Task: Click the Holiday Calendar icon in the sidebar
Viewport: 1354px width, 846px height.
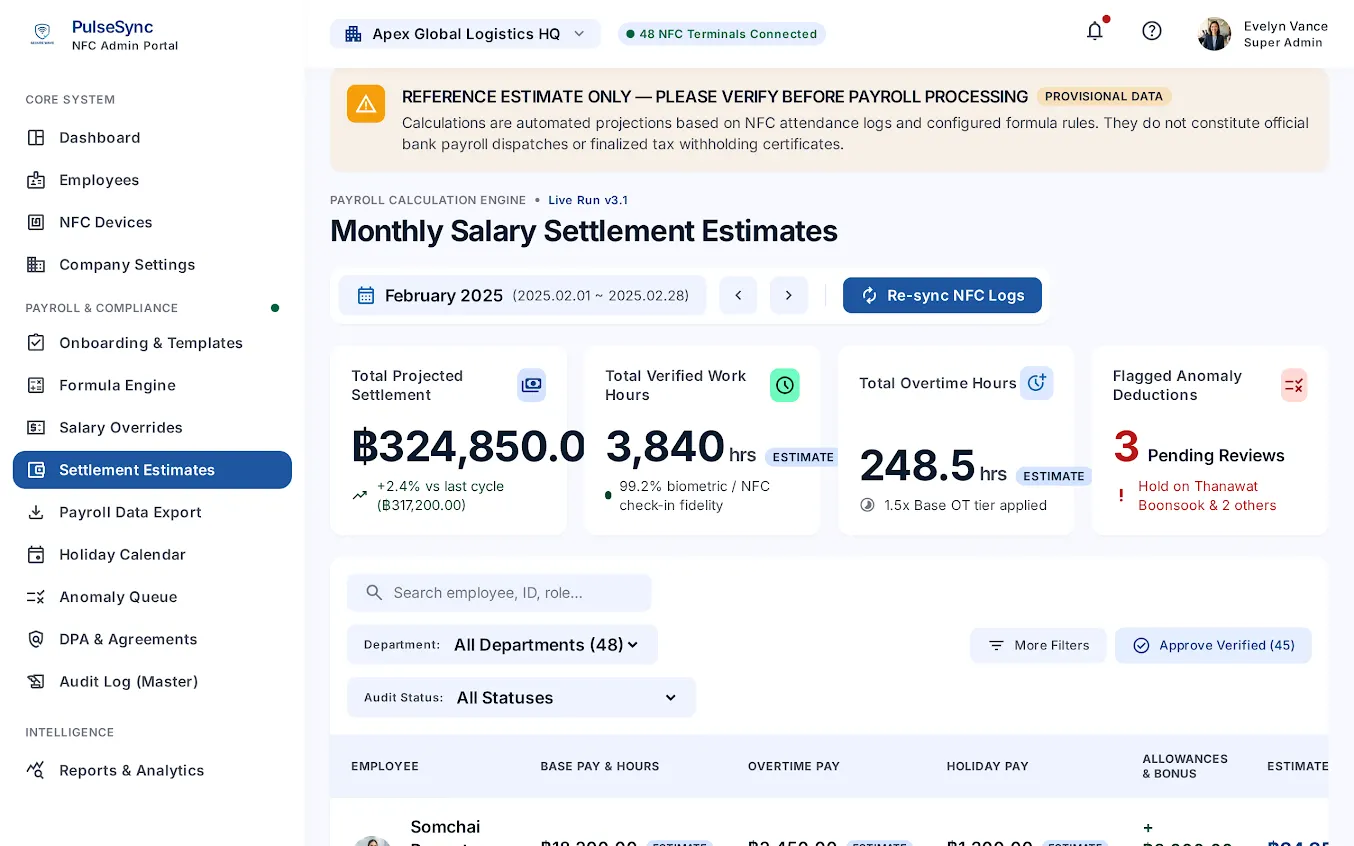Action: point(36,555)
